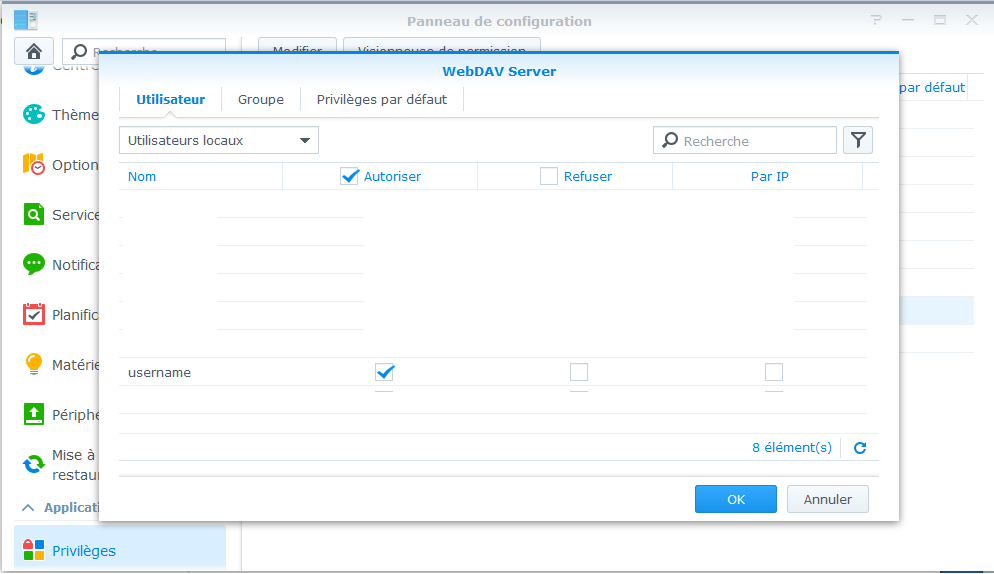Open the Mise à jour restore icon
Viewport: 994px width, 574px height.
click(34, 464)
